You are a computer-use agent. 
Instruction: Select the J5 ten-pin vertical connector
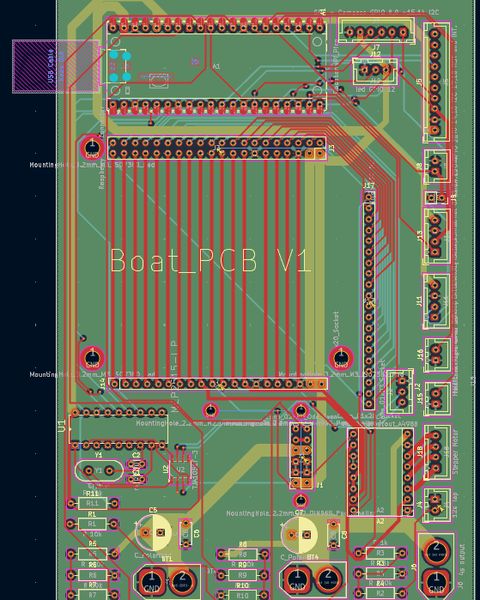[436, 82]
